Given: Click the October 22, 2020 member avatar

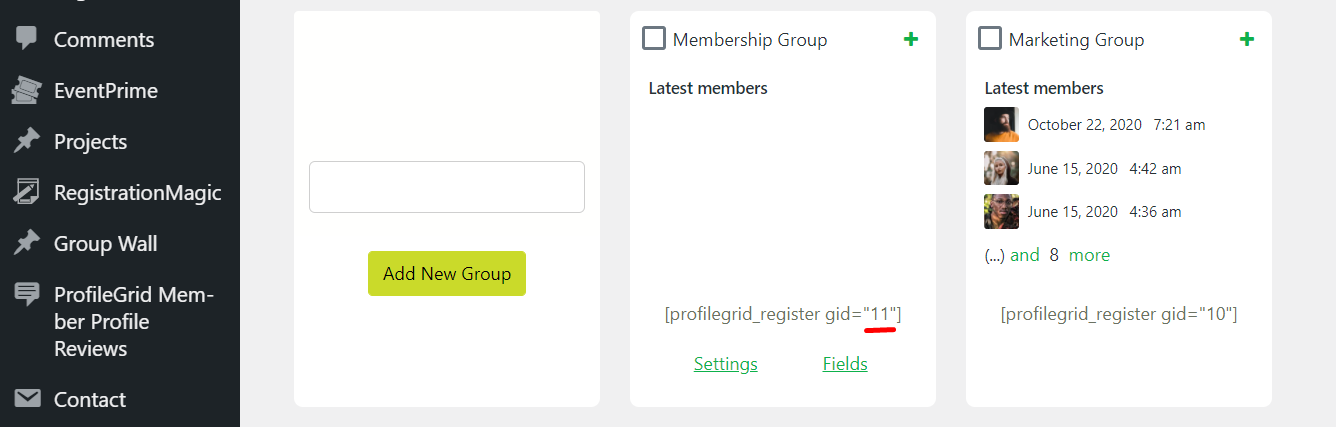Looking at the screenshot, I should pyautogui.click(x=1002, y=125).
